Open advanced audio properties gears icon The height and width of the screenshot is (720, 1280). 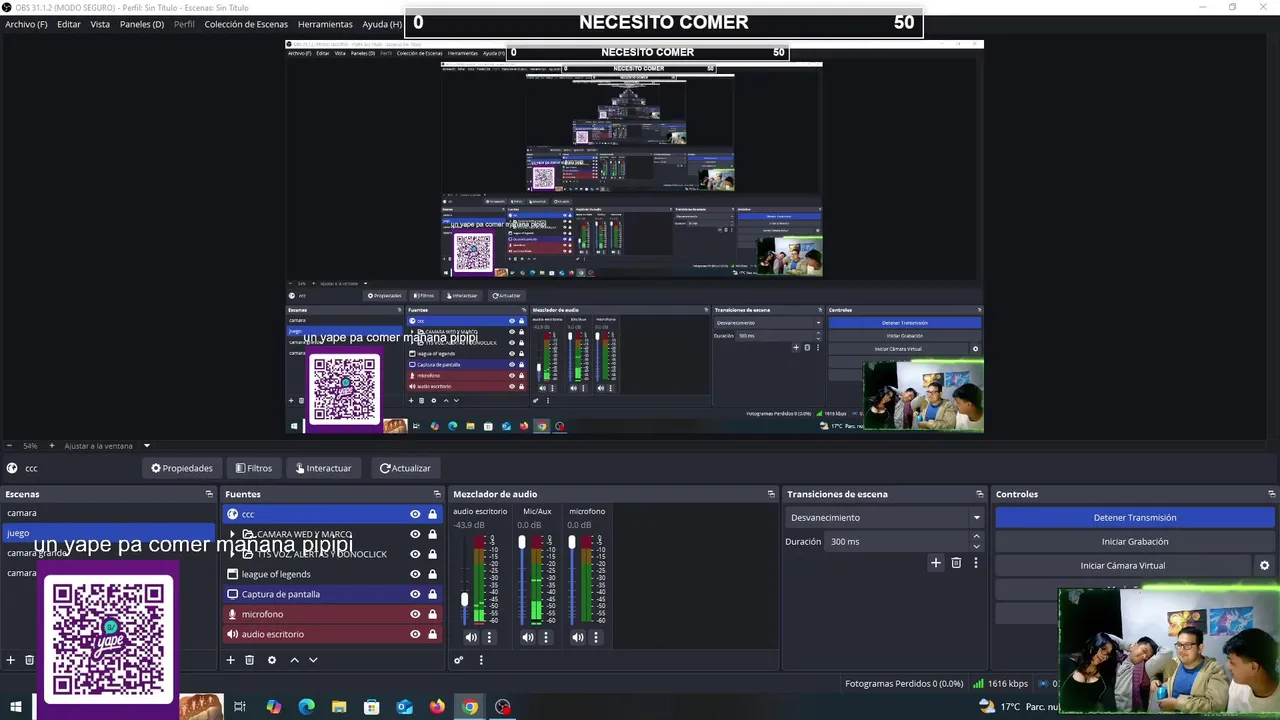459,660
